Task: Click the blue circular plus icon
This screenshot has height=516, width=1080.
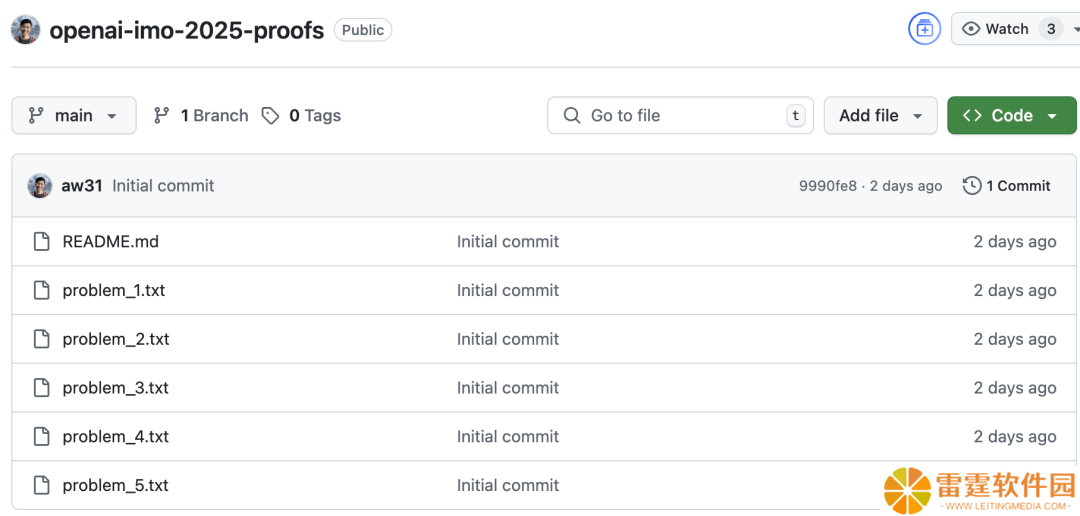Action: coord(924,30)
